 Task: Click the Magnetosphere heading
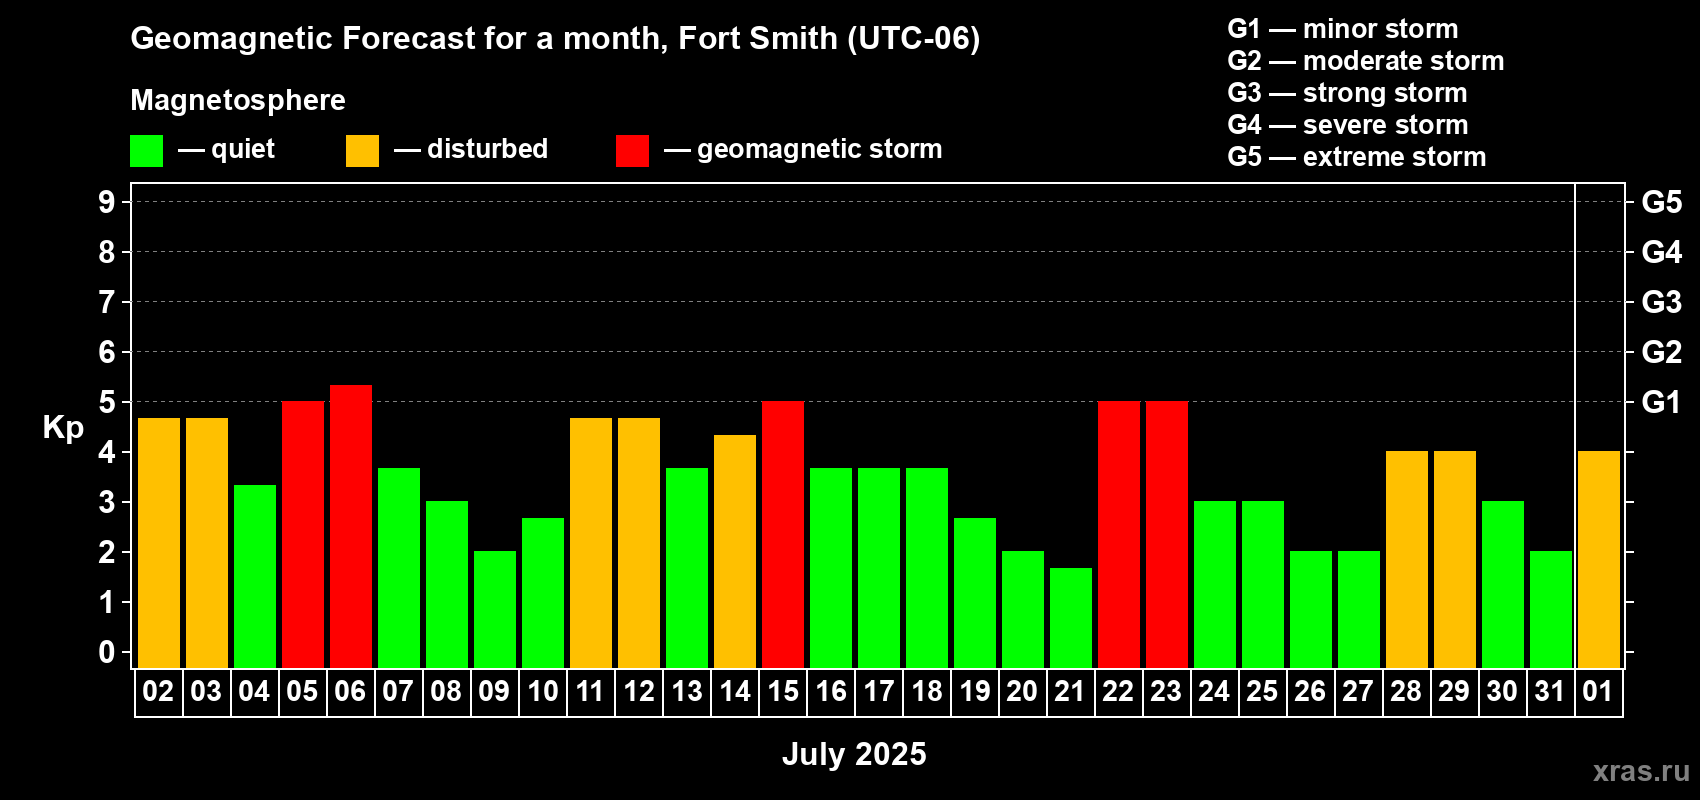pos(238,100)
